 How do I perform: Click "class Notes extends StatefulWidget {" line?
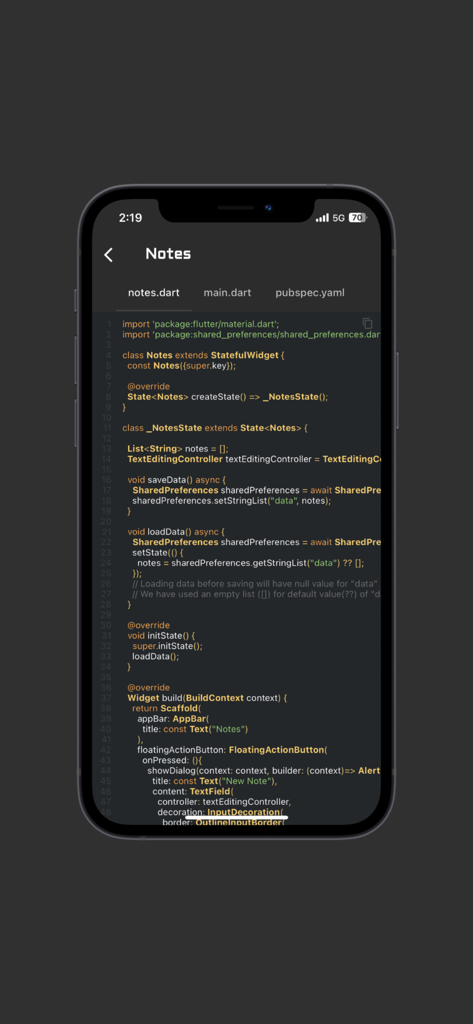204,355
